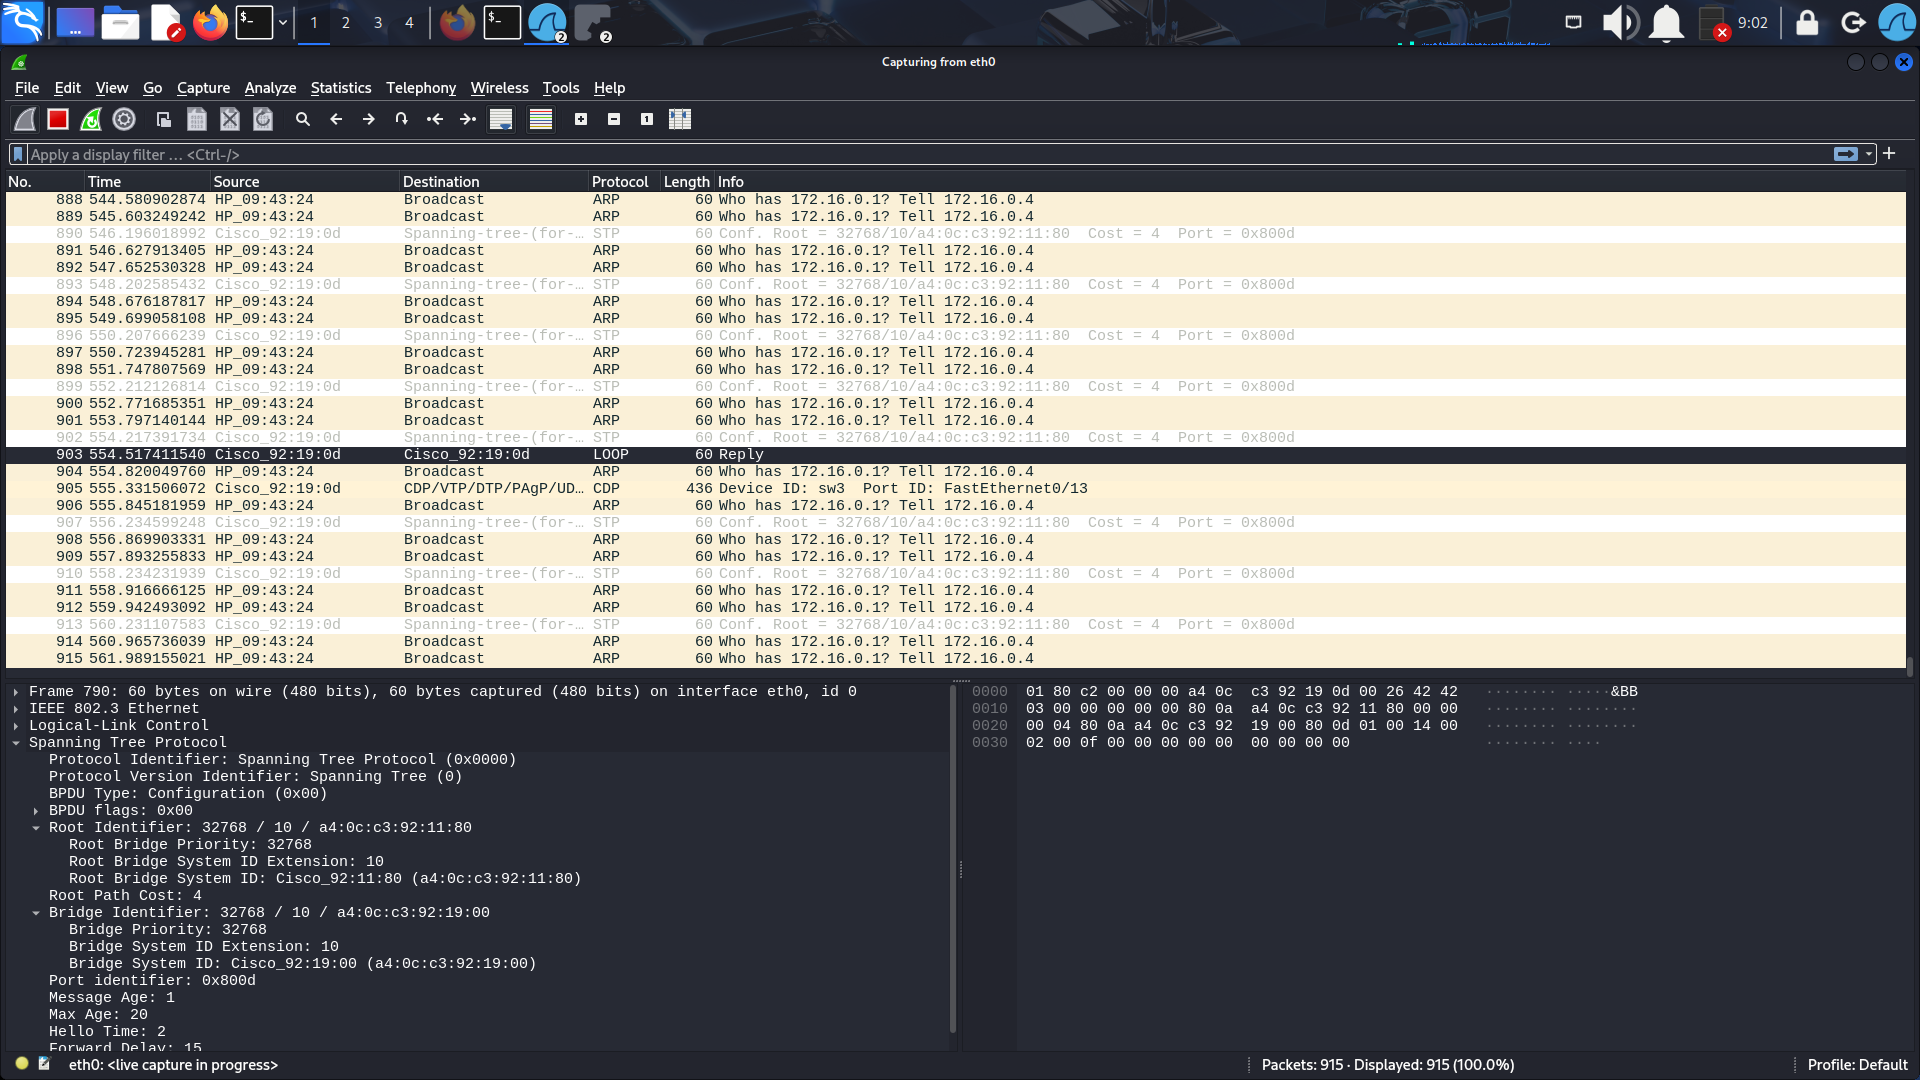Select packet 905 CDP Device ID sw3 row
This screenshot has height=1080, width=1920.
pos(955,489)
